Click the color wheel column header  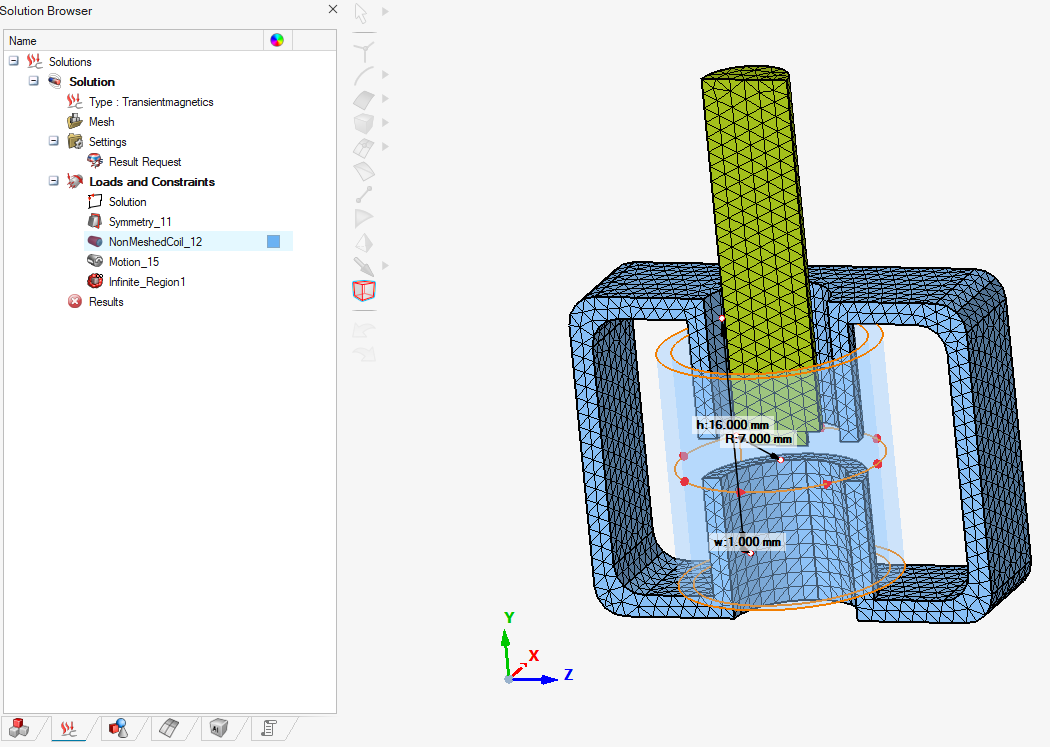[277, 41]
